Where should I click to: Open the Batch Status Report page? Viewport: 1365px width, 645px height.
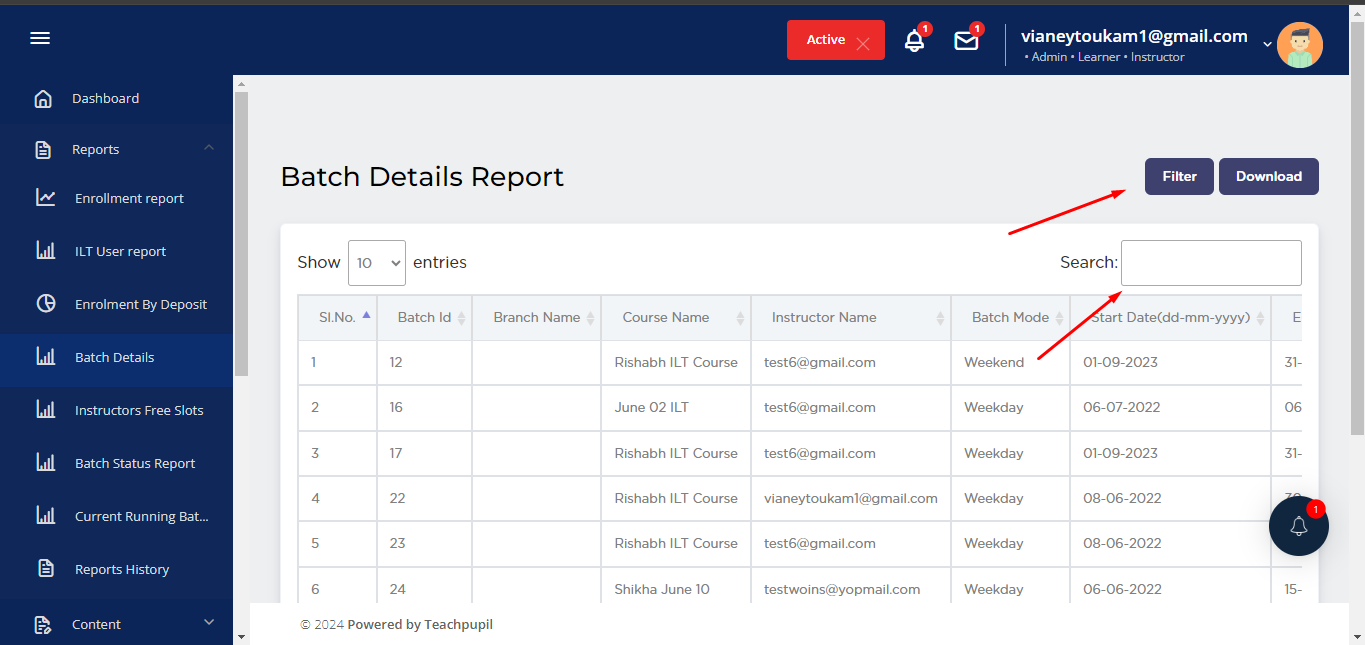click(x=135, y=463)
